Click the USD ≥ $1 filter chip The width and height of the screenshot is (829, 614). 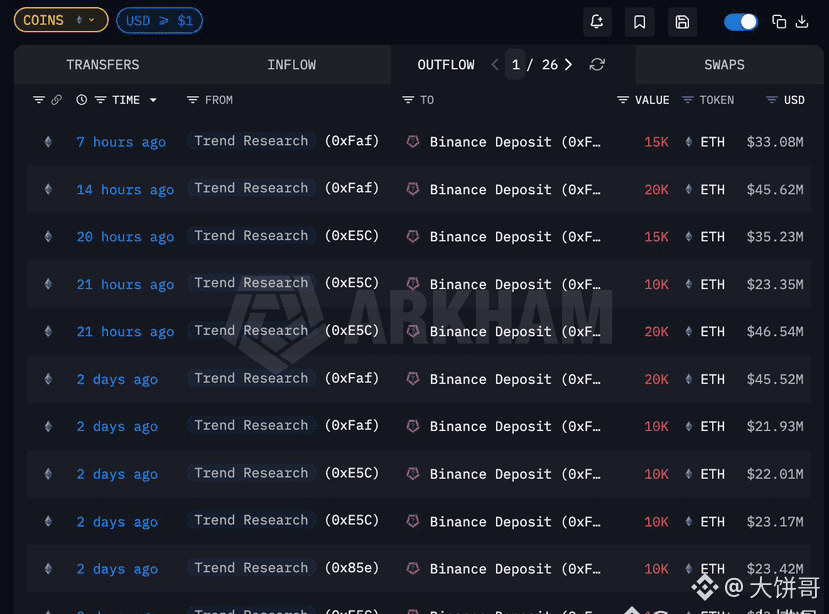(159, 21)
